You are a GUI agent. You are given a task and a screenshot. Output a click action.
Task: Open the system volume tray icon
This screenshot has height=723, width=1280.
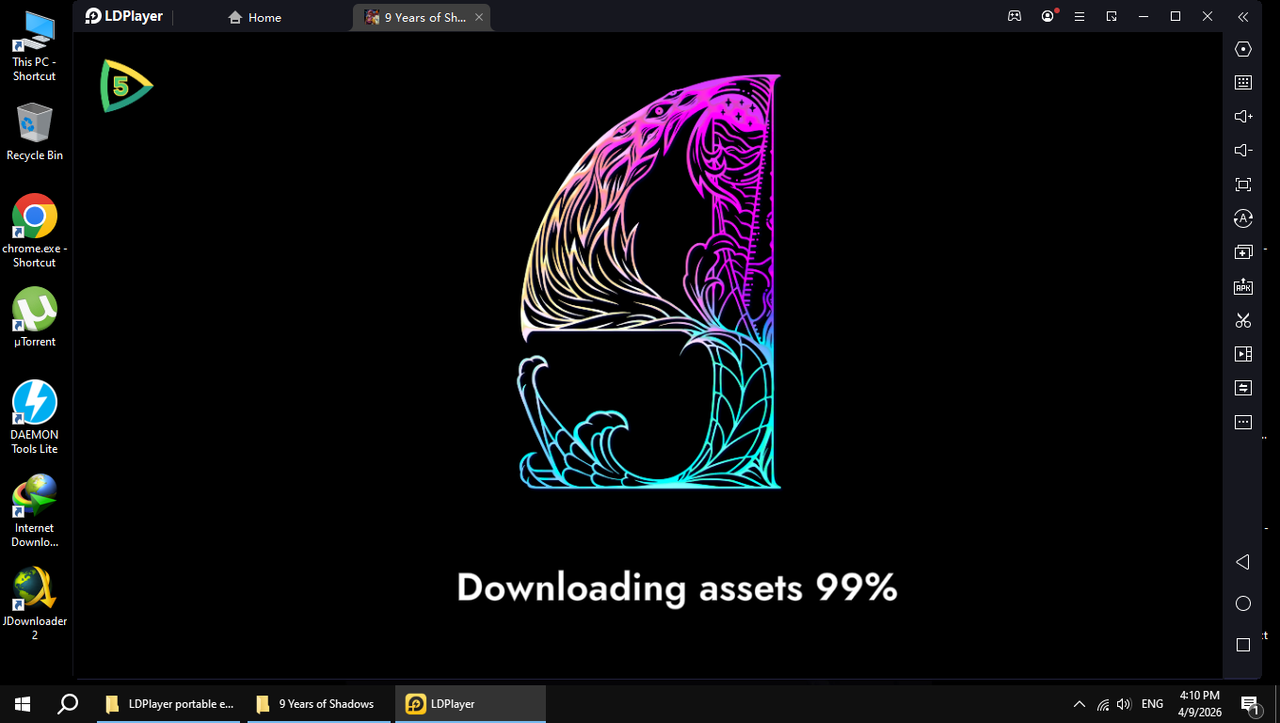pyautogui.click(x=1123, y=704)
